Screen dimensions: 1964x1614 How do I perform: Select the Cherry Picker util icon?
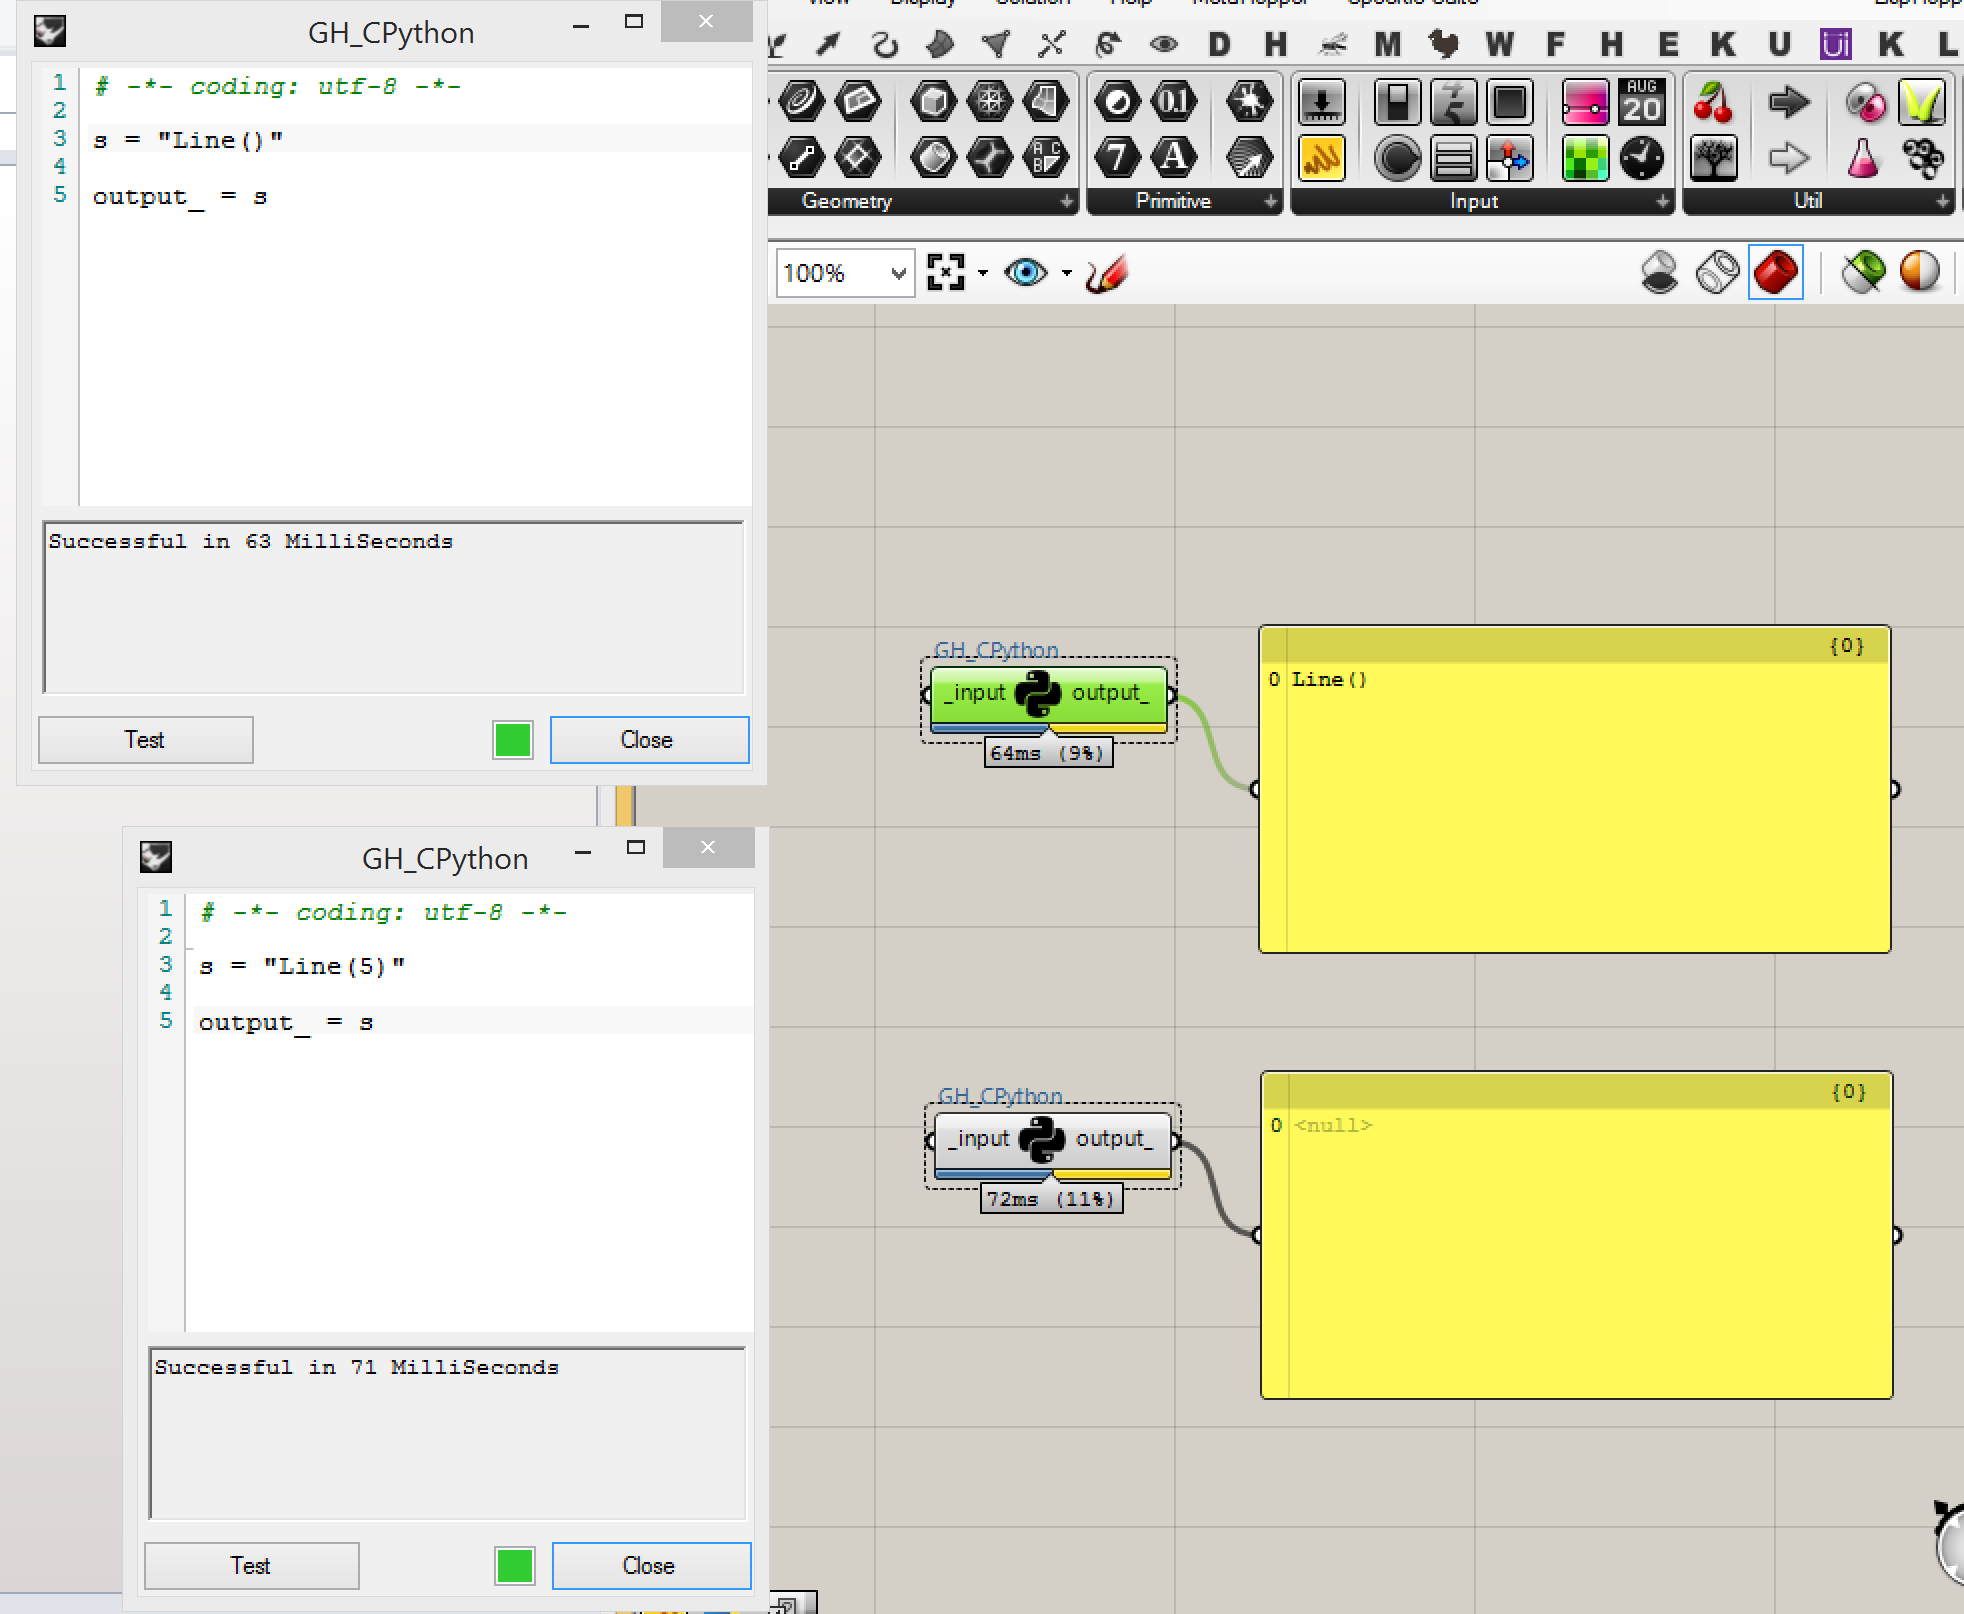tap(1713, 101)
